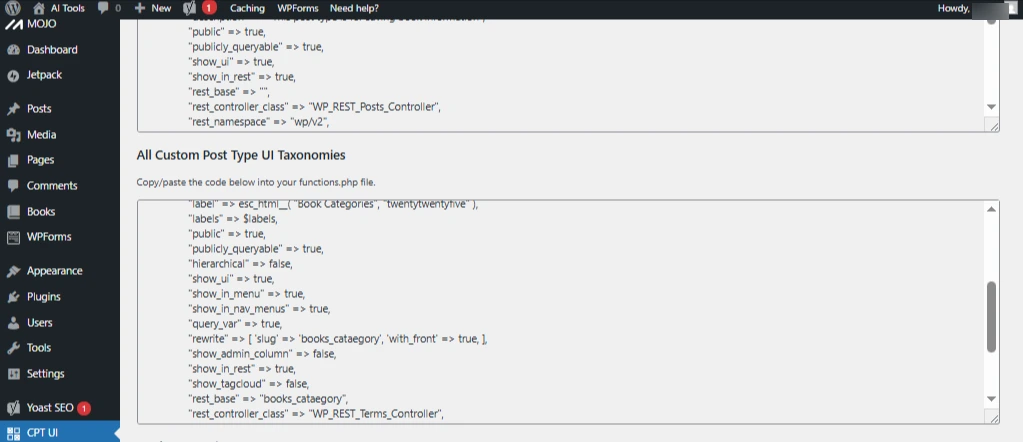Viewport: 1023px width, 442px height.
Task: Open the Caching admin bar menu
Action: click(247, 8)
